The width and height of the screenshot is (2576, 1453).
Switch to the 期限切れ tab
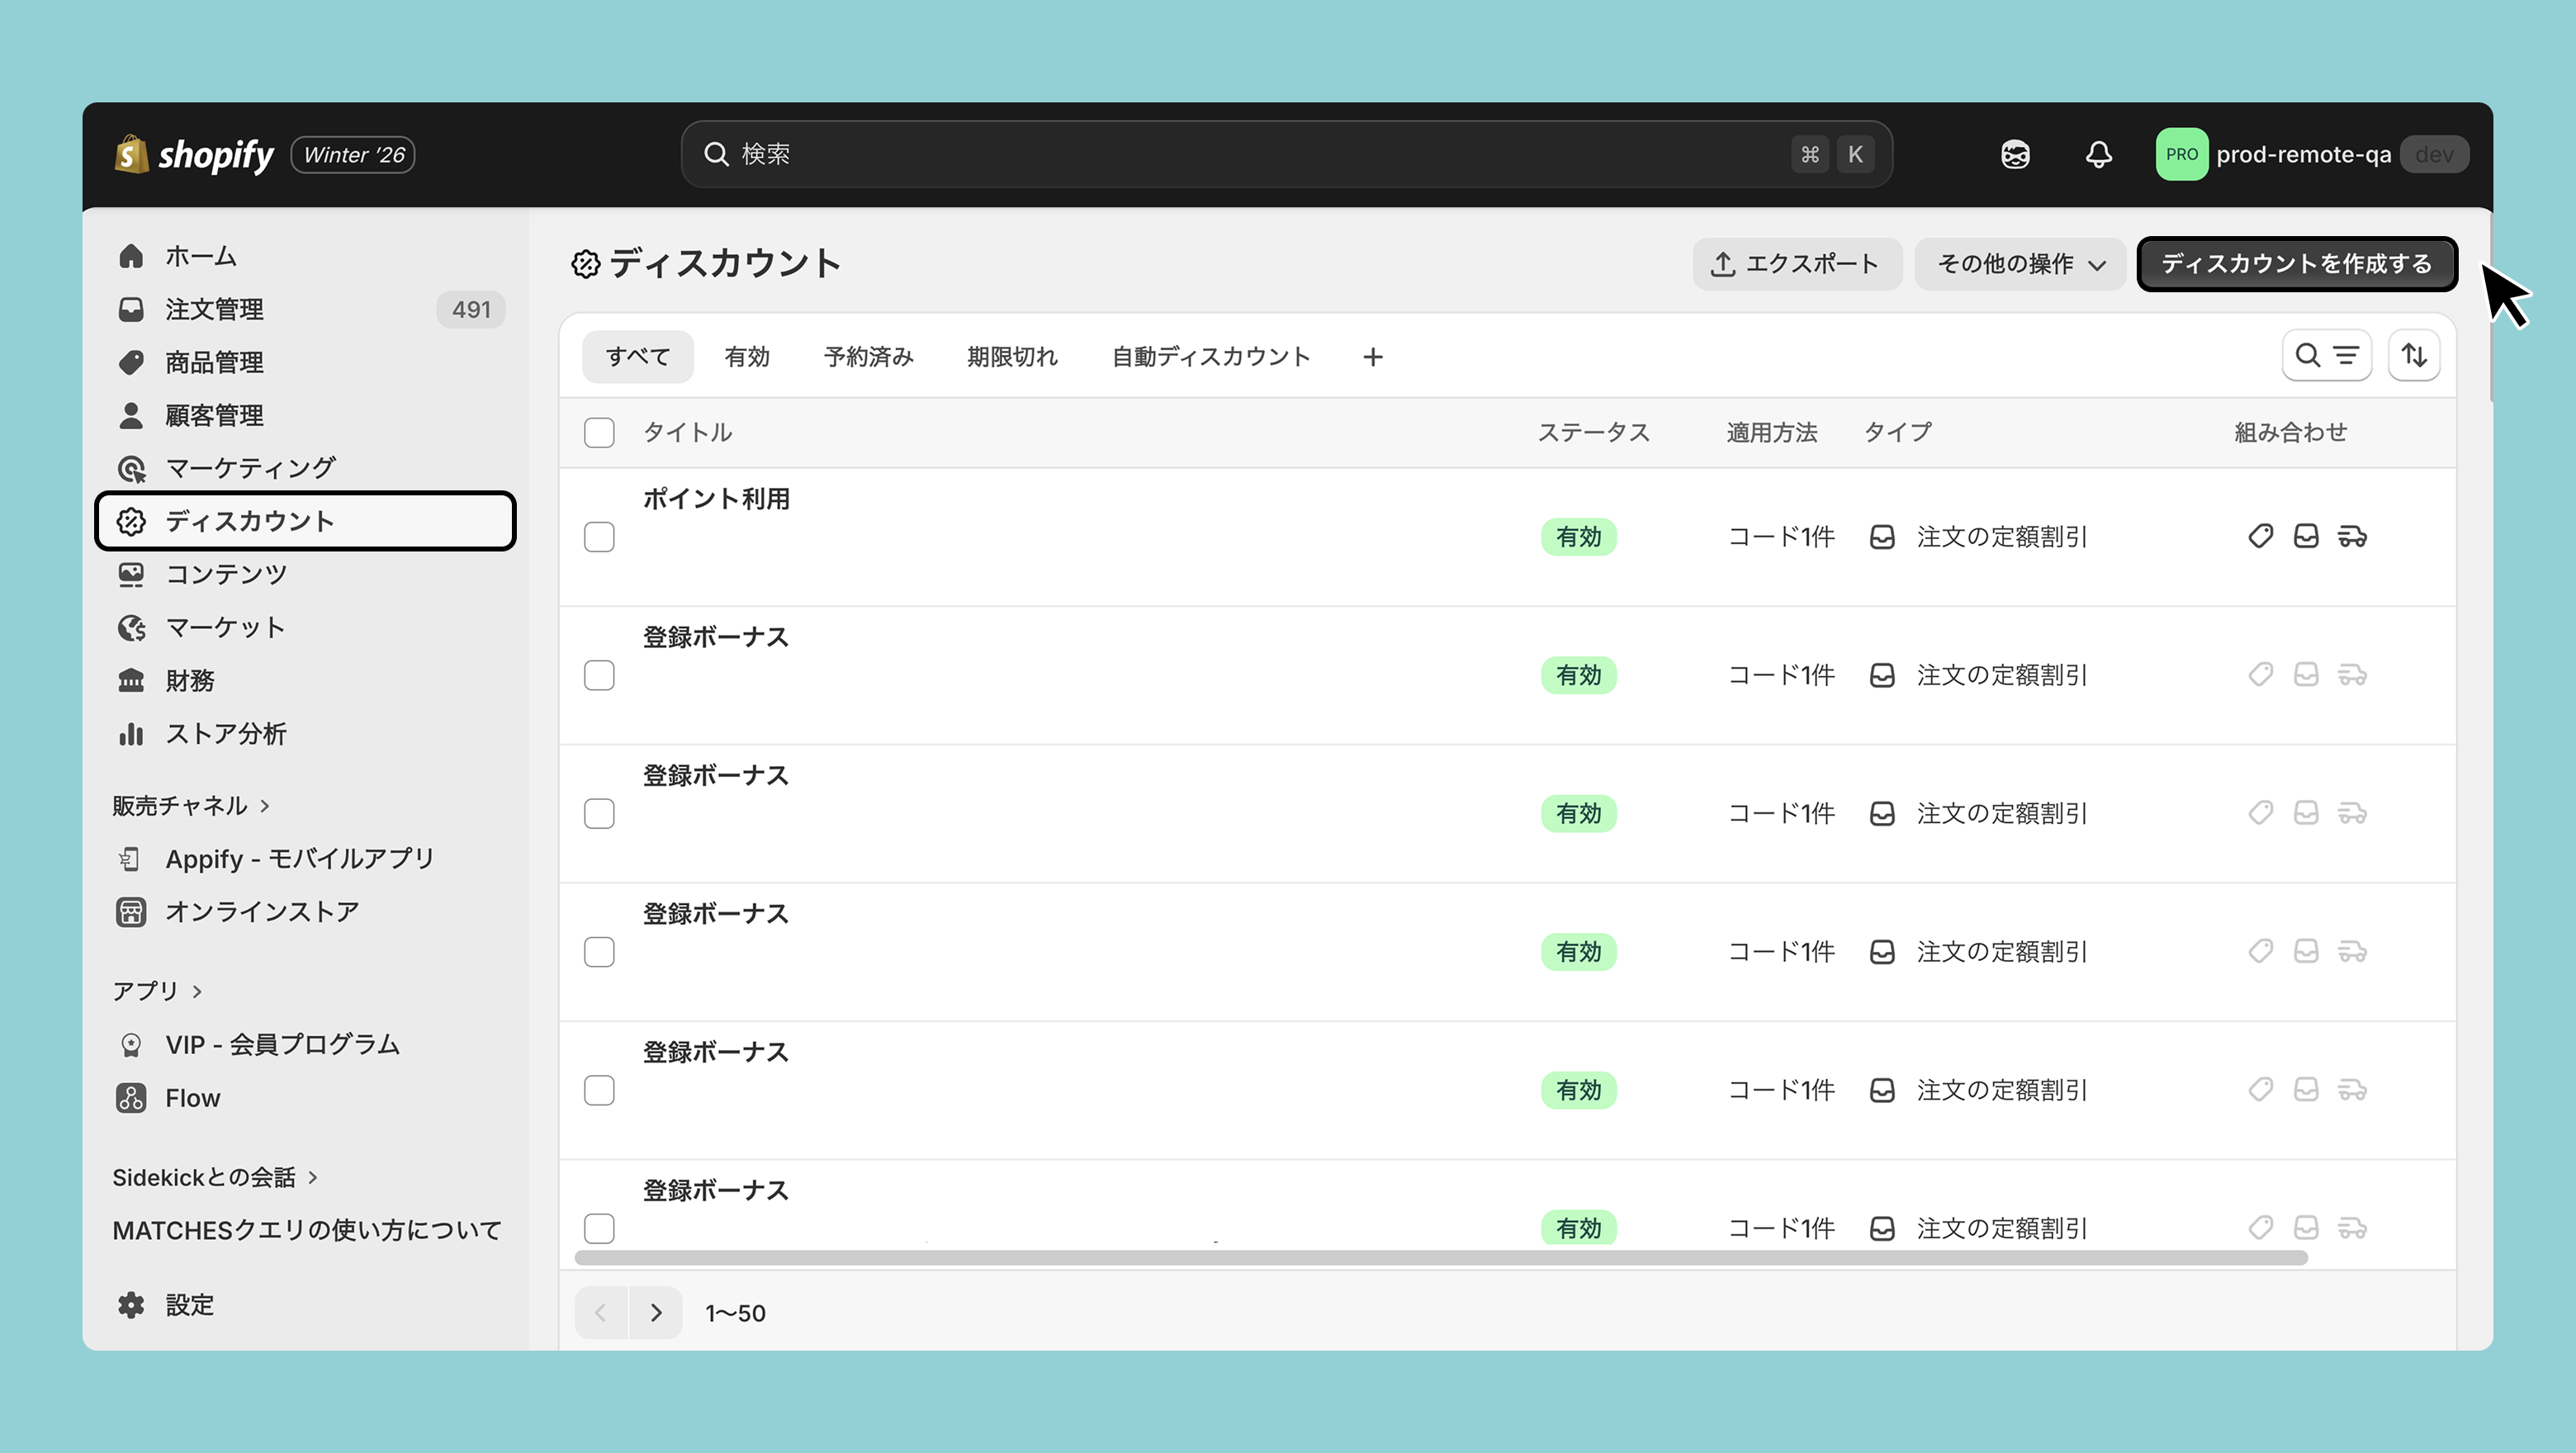pyautogui.click(x=1012, y=357)
